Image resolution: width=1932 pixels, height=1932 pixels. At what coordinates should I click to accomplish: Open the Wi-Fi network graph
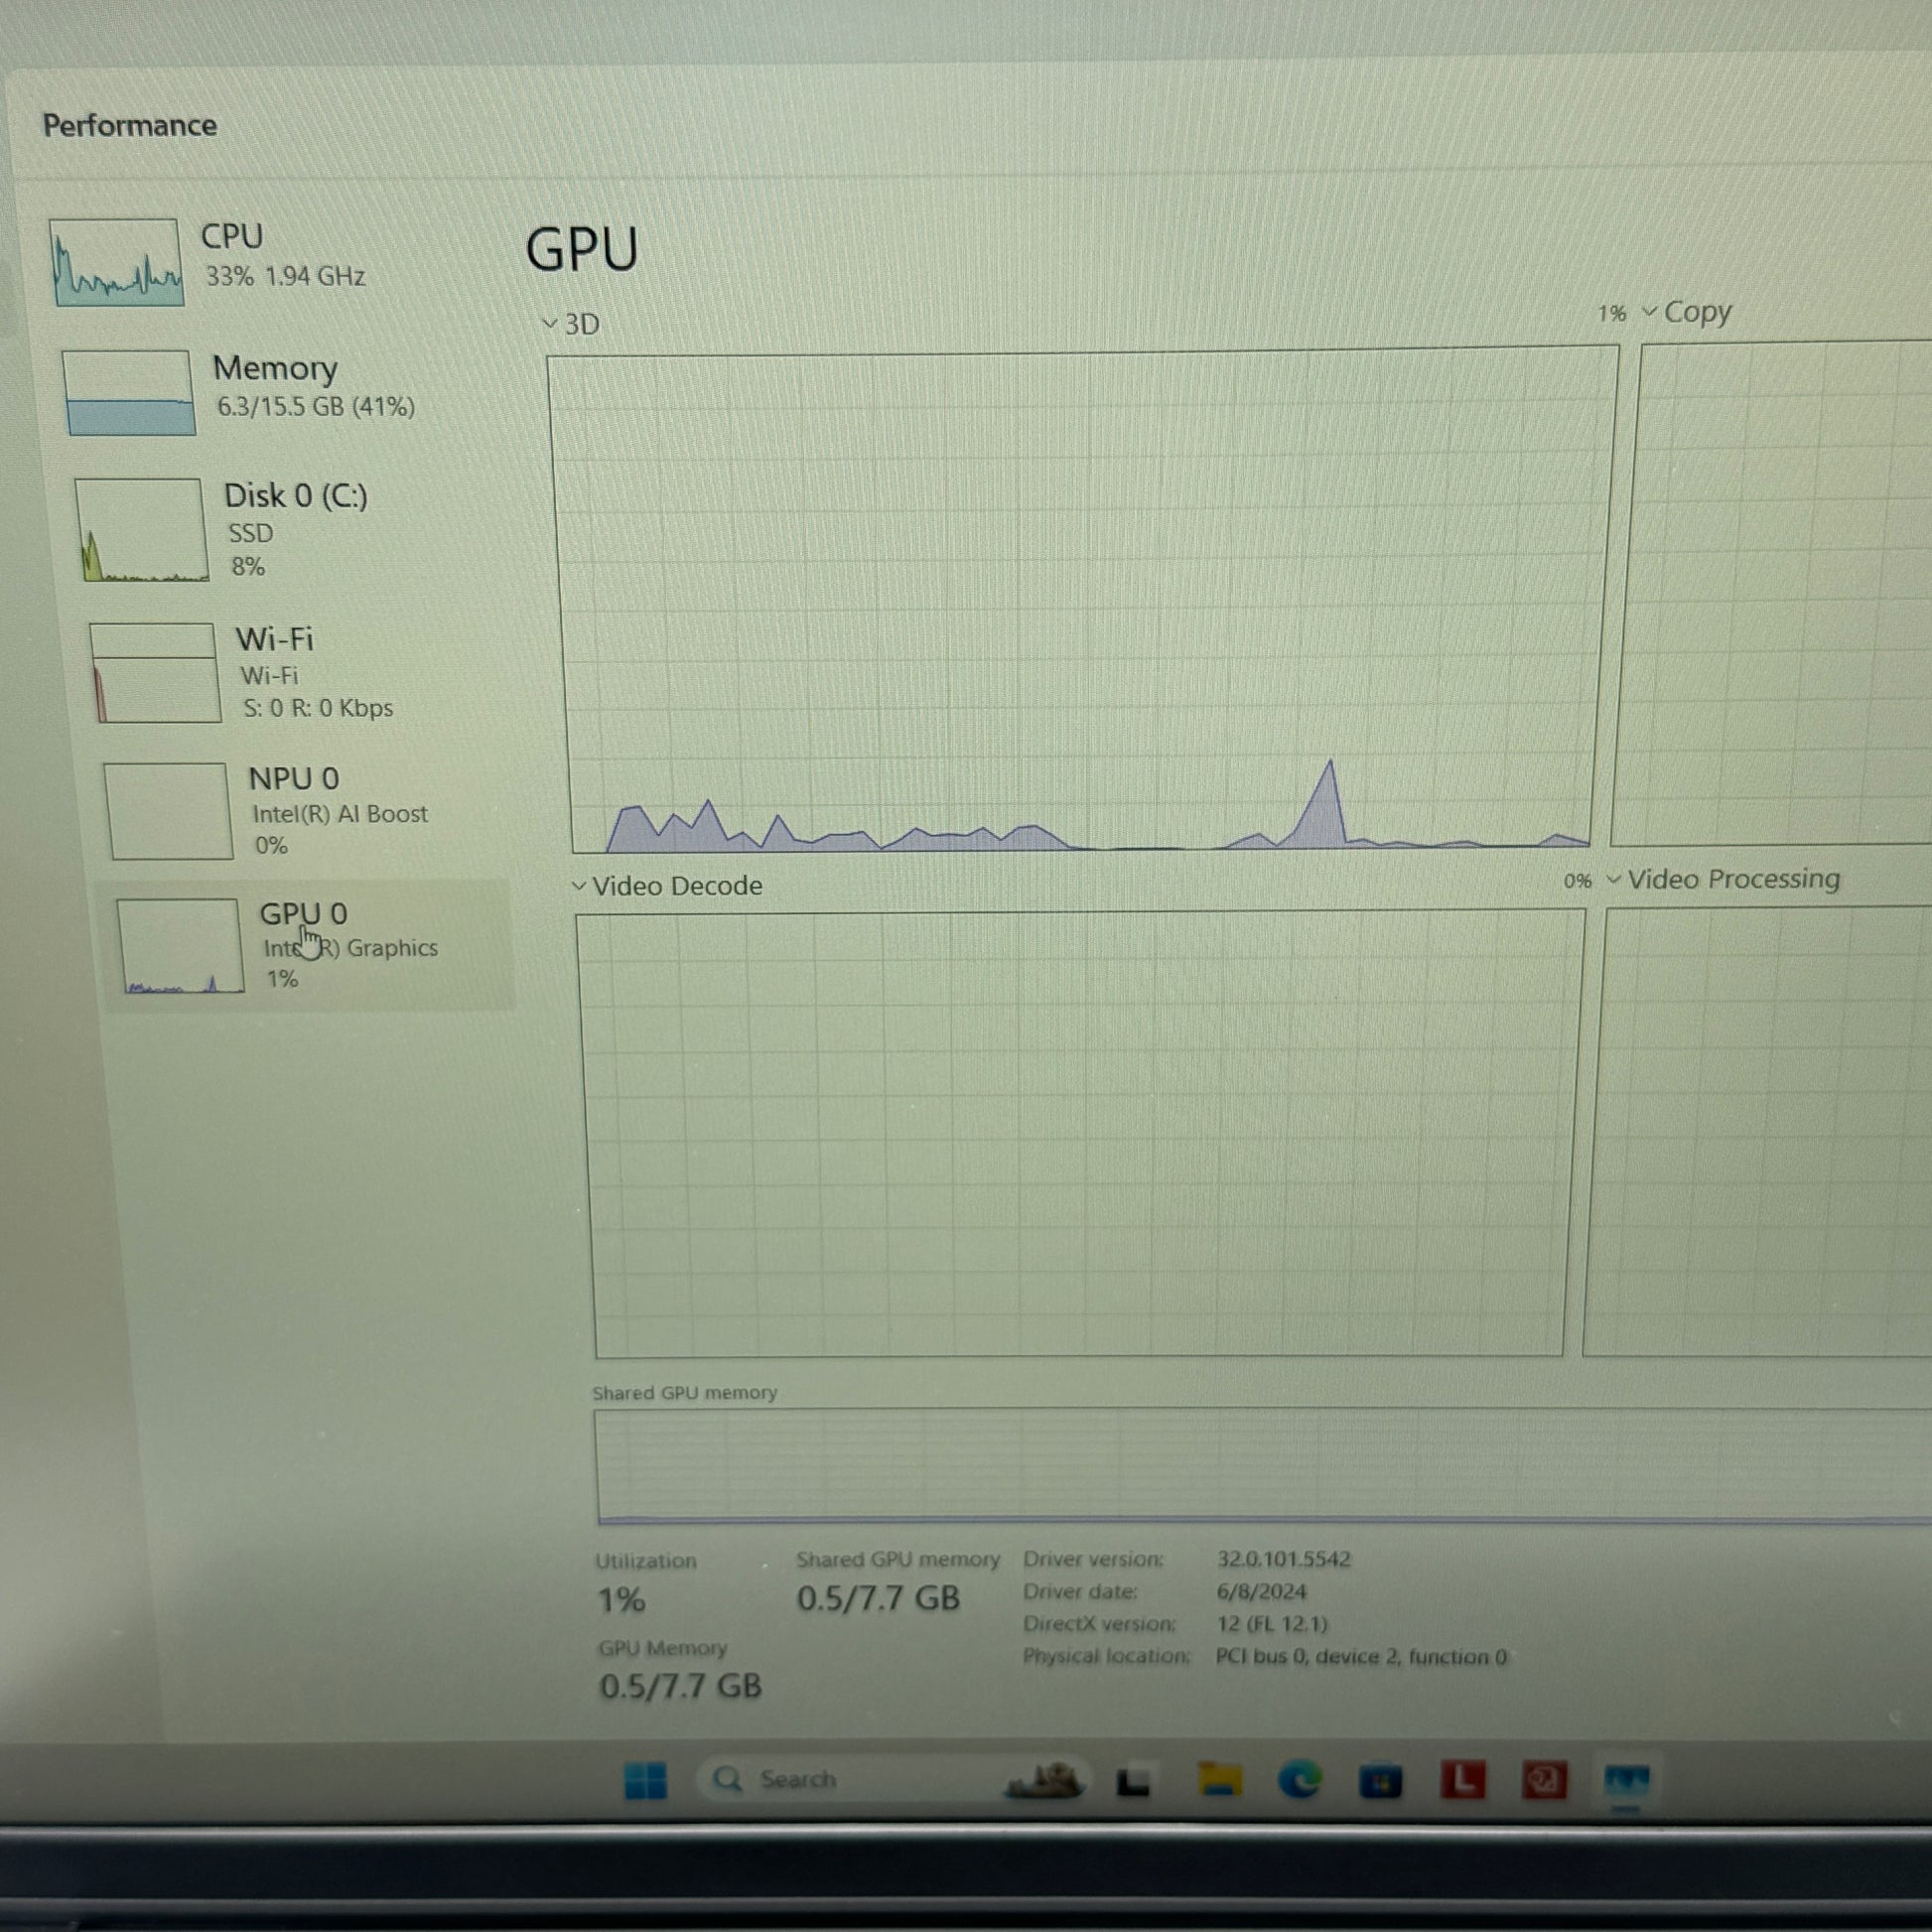pyautogui.click(x=156, y=673)
